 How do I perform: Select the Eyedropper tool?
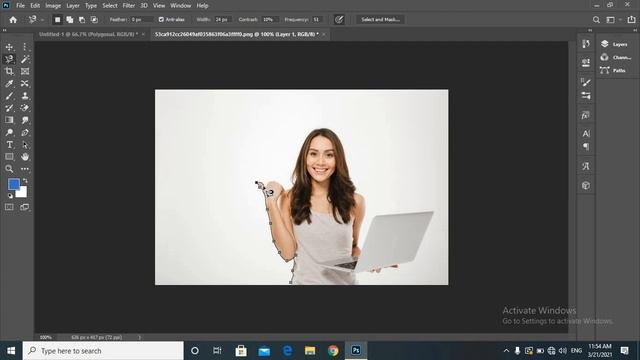click(x=9, y=84)
